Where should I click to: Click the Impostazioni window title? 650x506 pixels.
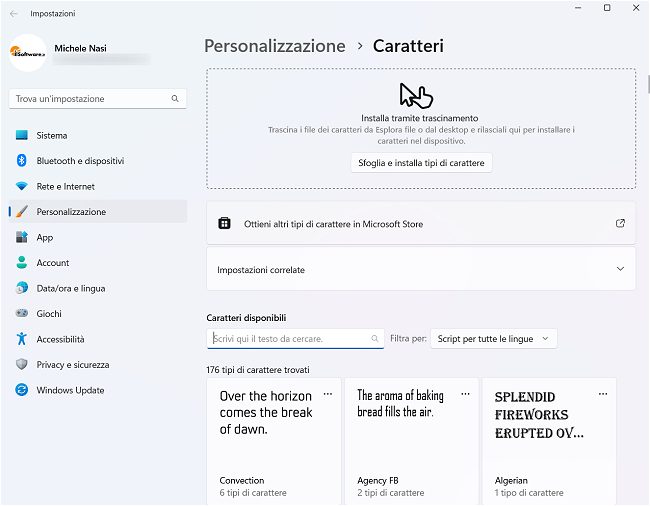point(53,14)
